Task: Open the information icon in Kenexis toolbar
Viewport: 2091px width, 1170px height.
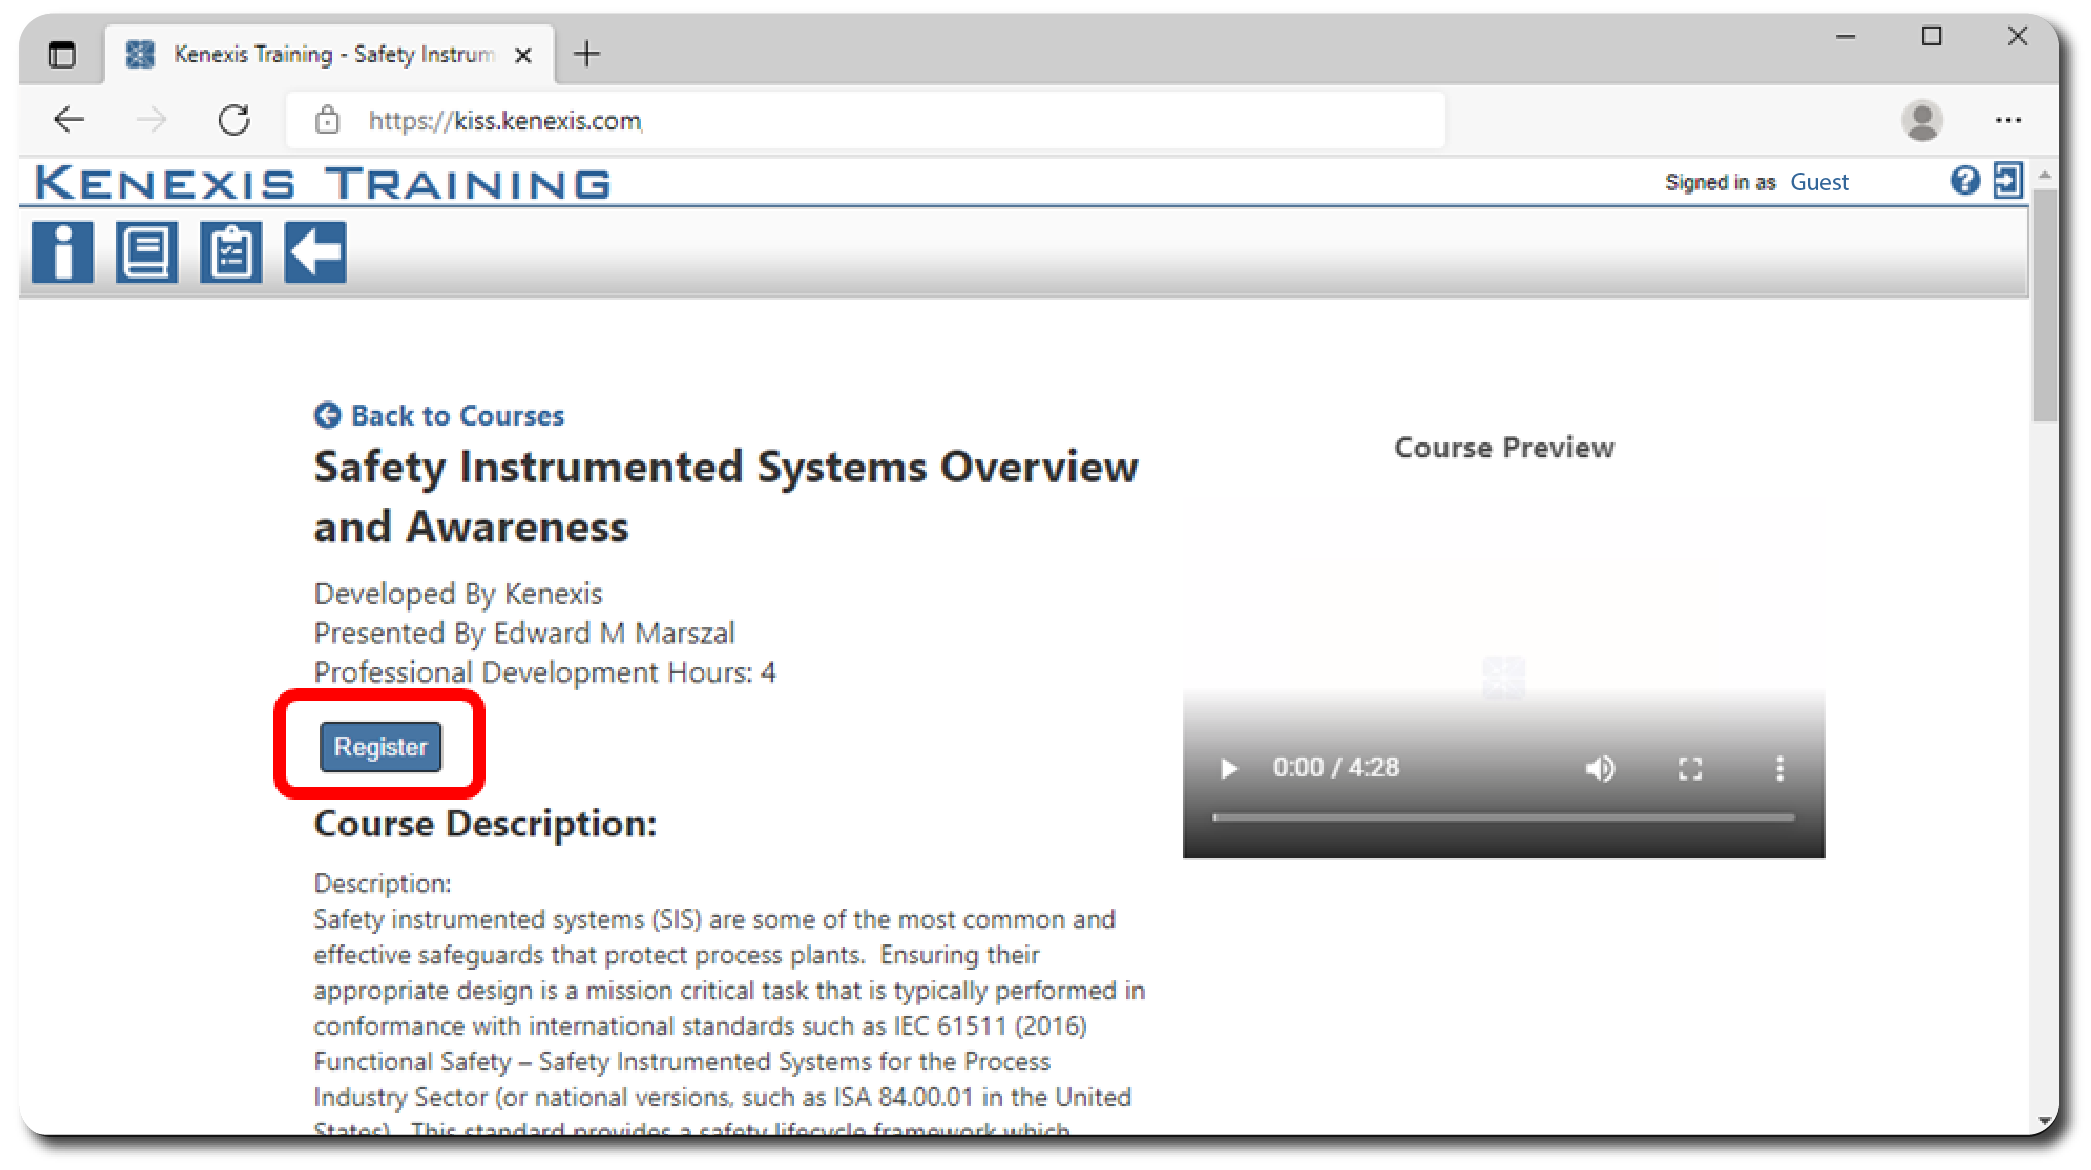Action: click(x=62, y=252)
